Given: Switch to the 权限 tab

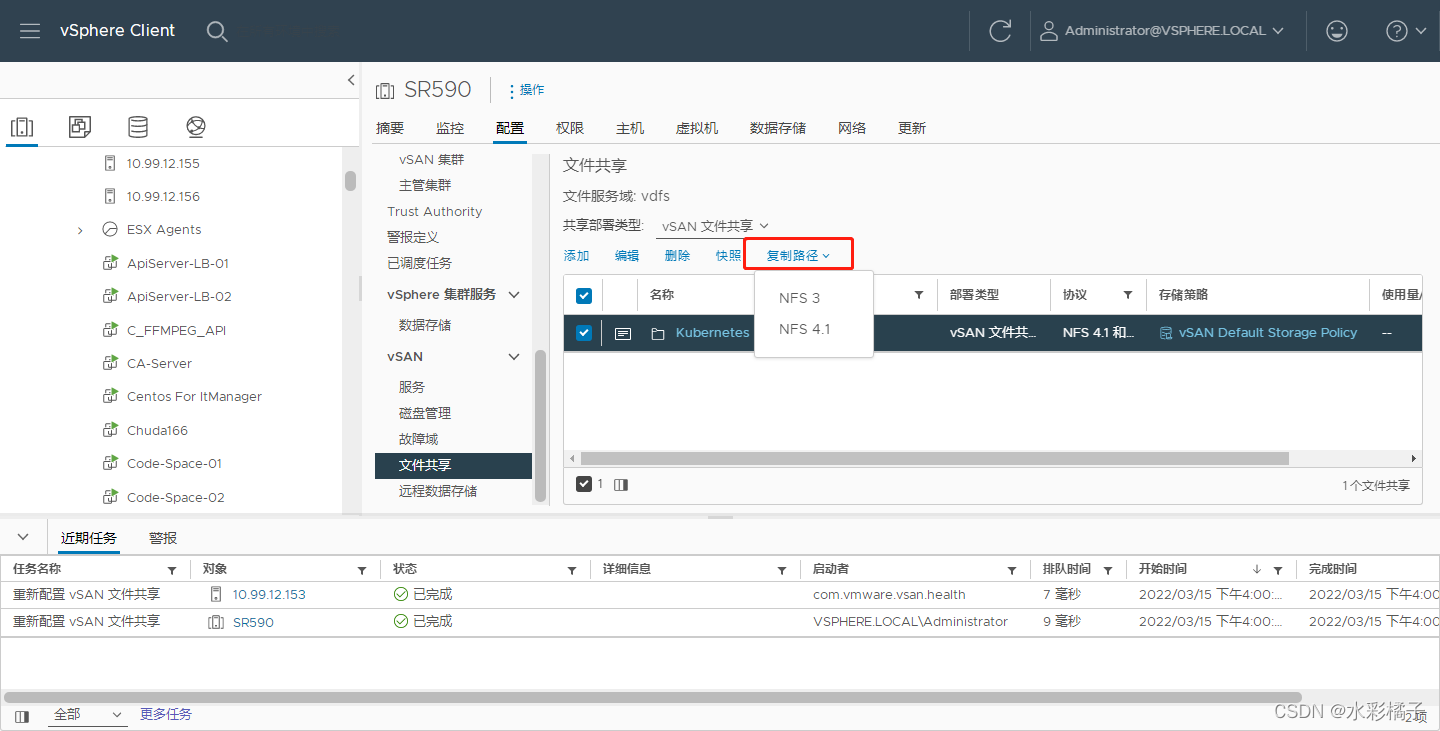Looking at the screenshot, I should click(570, 128).
